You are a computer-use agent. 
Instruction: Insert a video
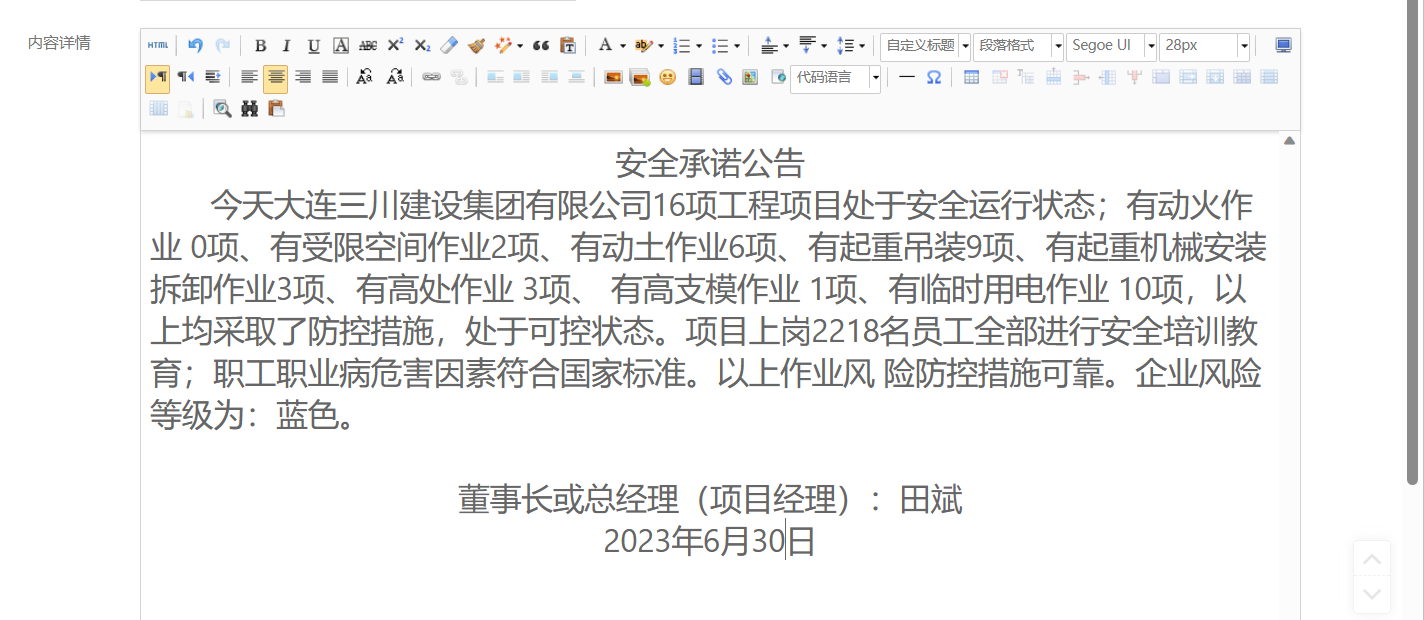click(x=696, y=77)
